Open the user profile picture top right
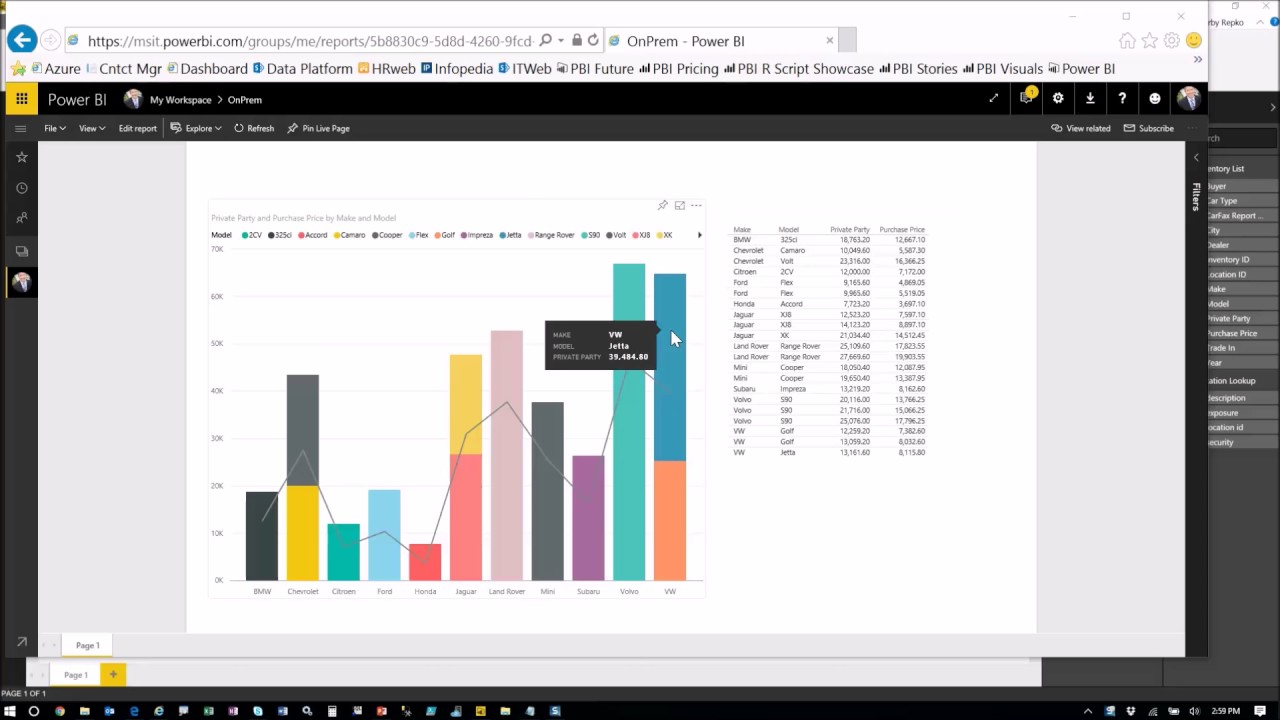The width and height of the screenshot is (1280, 720). 1188,98
